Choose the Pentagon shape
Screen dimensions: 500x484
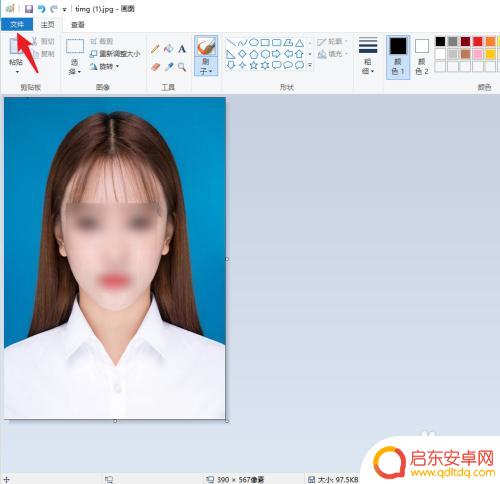254,54
